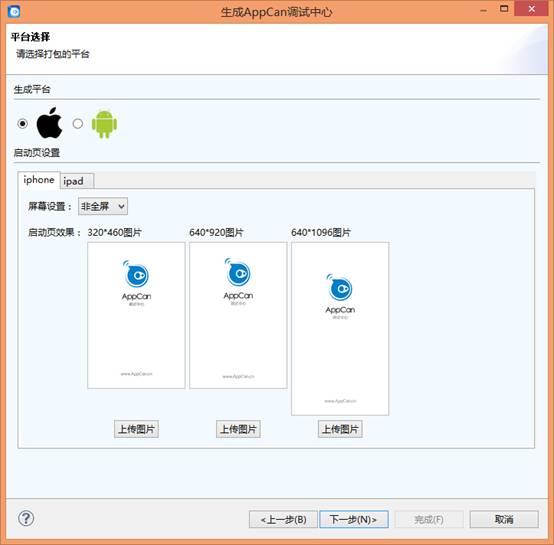
Task: Select the iOS platform radio button
Action: pos(23,124)
